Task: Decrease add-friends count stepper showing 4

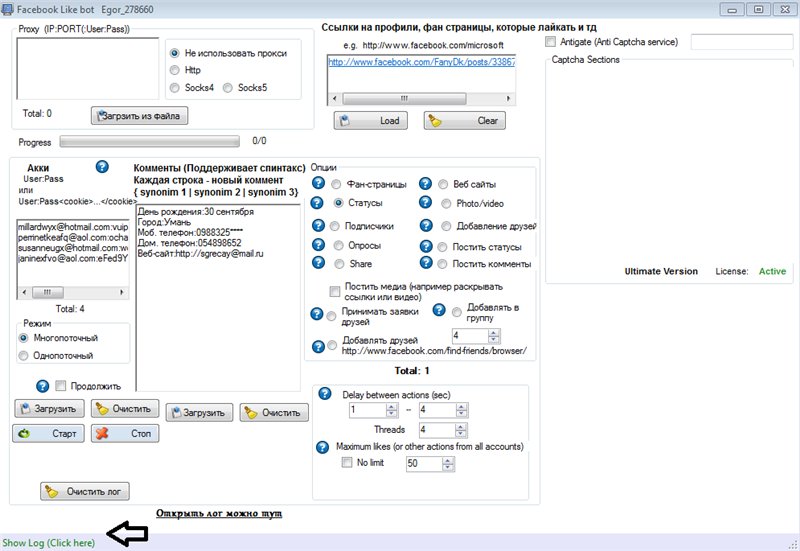Action: [493, 339]
